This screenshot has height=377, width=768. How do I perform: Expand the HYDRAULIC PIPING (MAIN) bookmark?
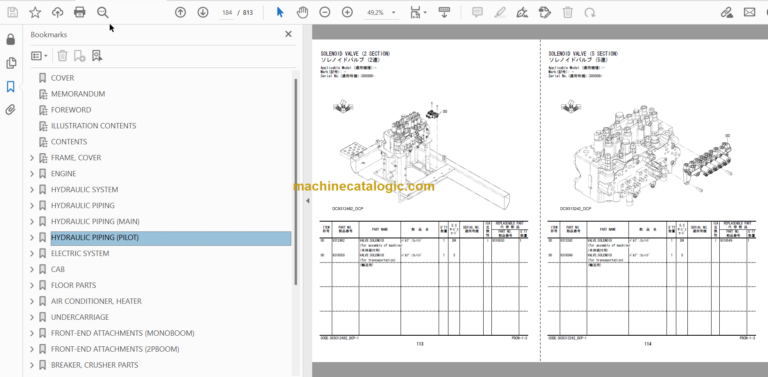tap(32, 221)
